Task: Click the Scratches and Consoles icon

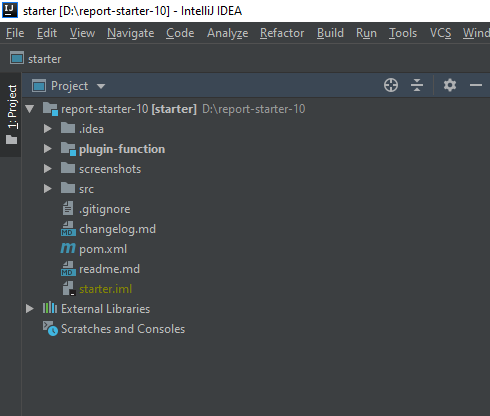Action: [x=50, y=328]
